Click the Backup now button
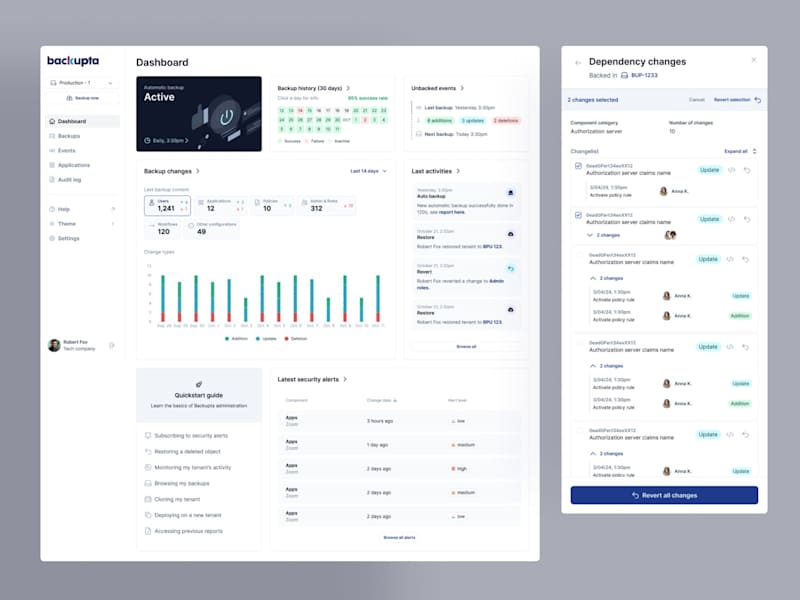Screen dimensions: 800x600 tap(83, 98)
